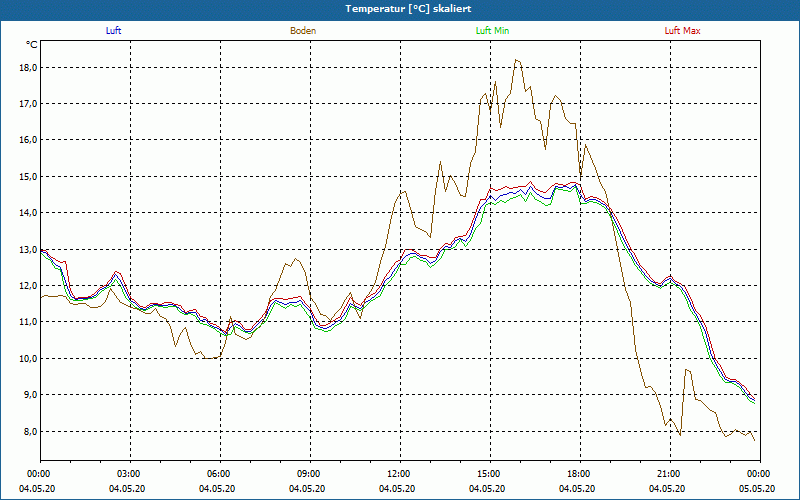This screenshot has width=800, height=500.
Task: Select the green 'Luft Min' legend label
Action: click(492, 31)
